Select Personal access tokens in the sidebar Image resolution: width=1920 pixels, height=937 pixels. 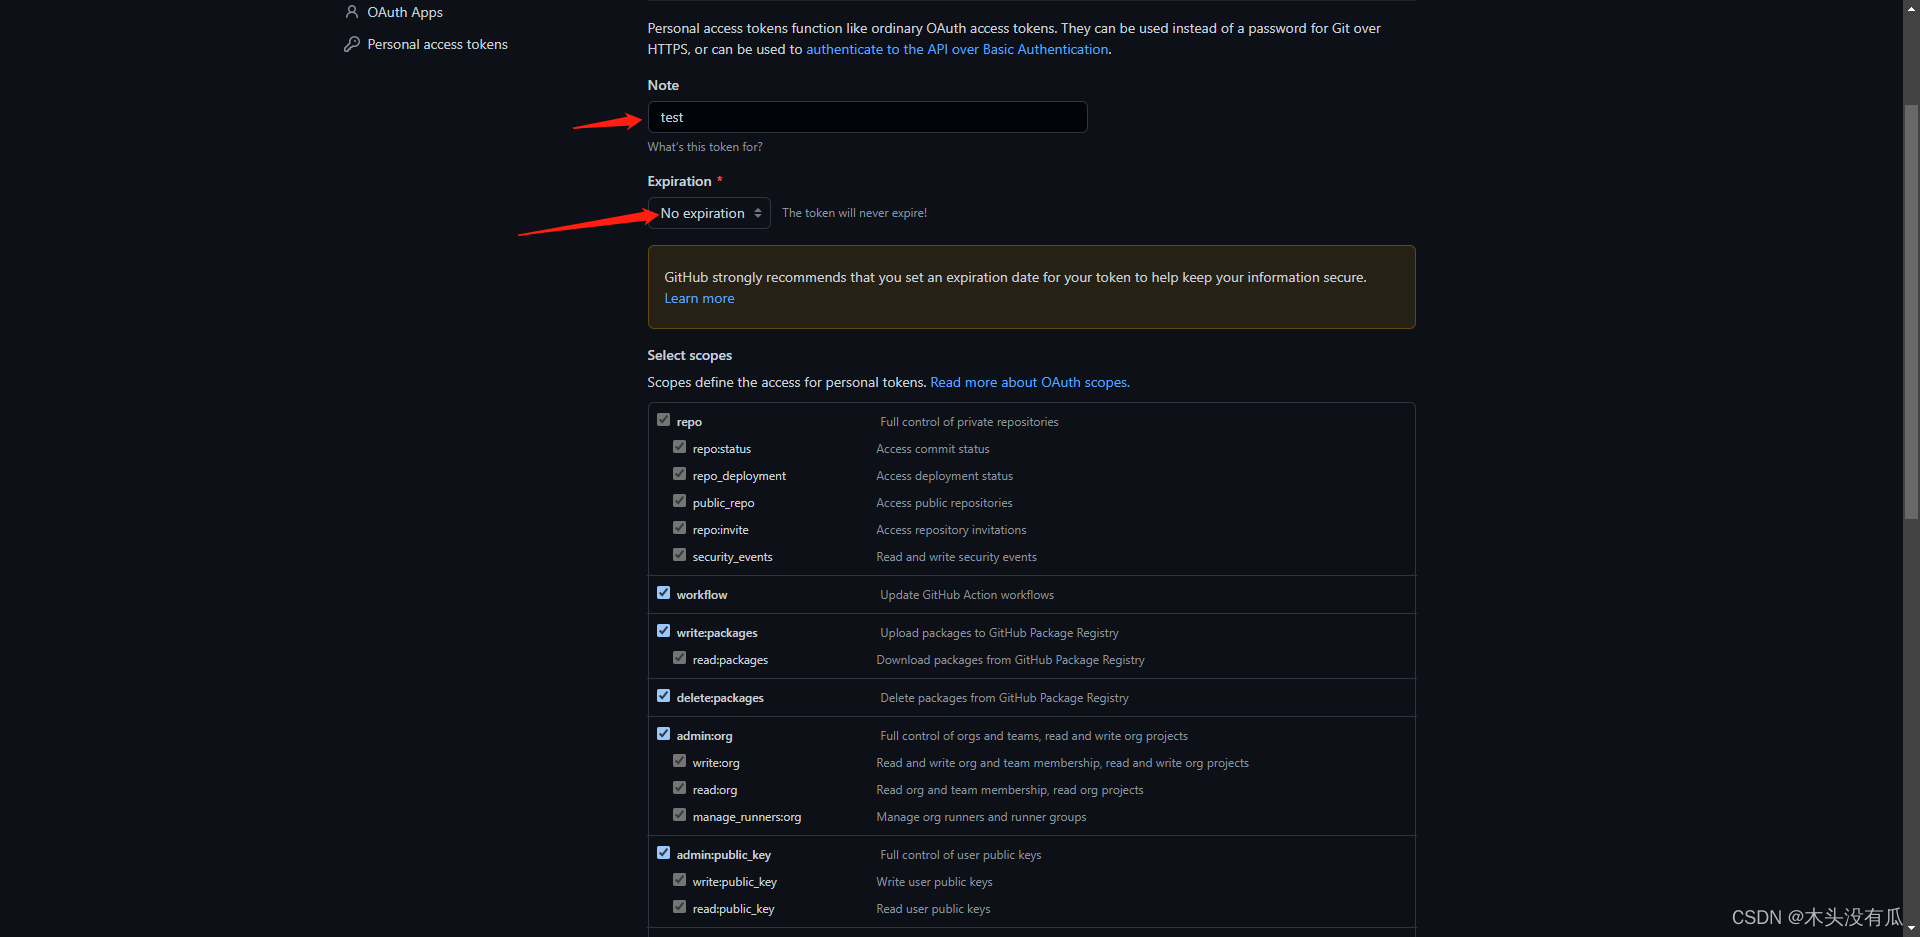coord(437,44)
